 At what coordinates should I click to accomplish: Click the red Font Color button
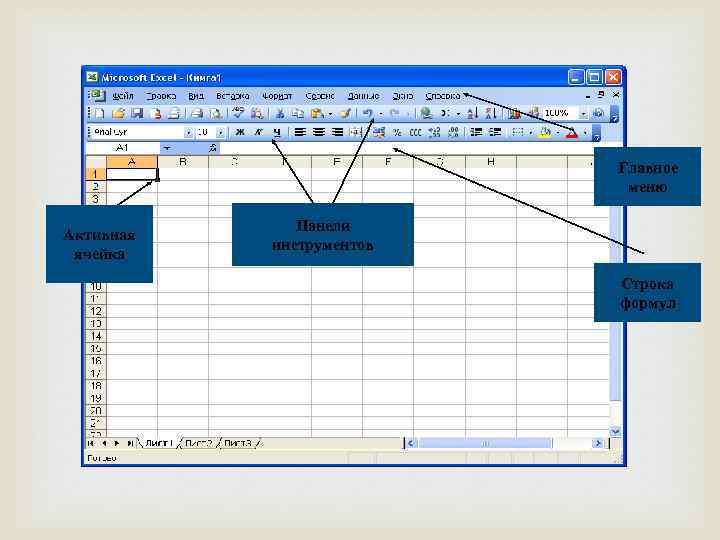point(572,133)
